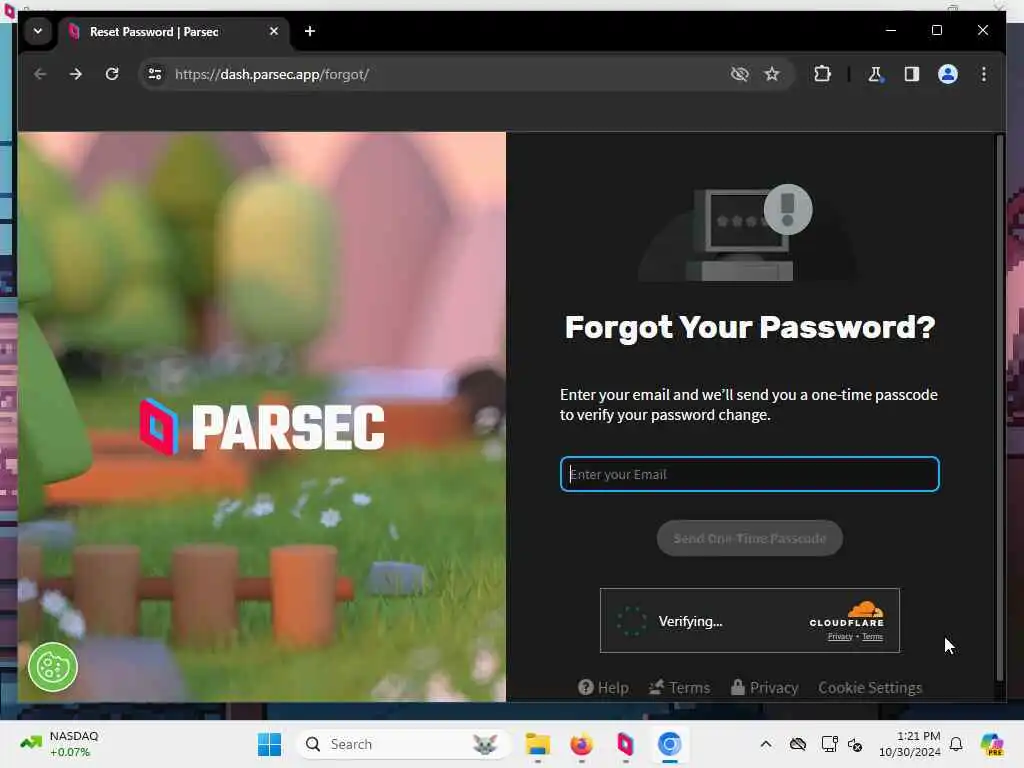This screenshot has width=1024, height=768.
Task: Click the Cloudflare Verifying widget
Action: point(750,620)
